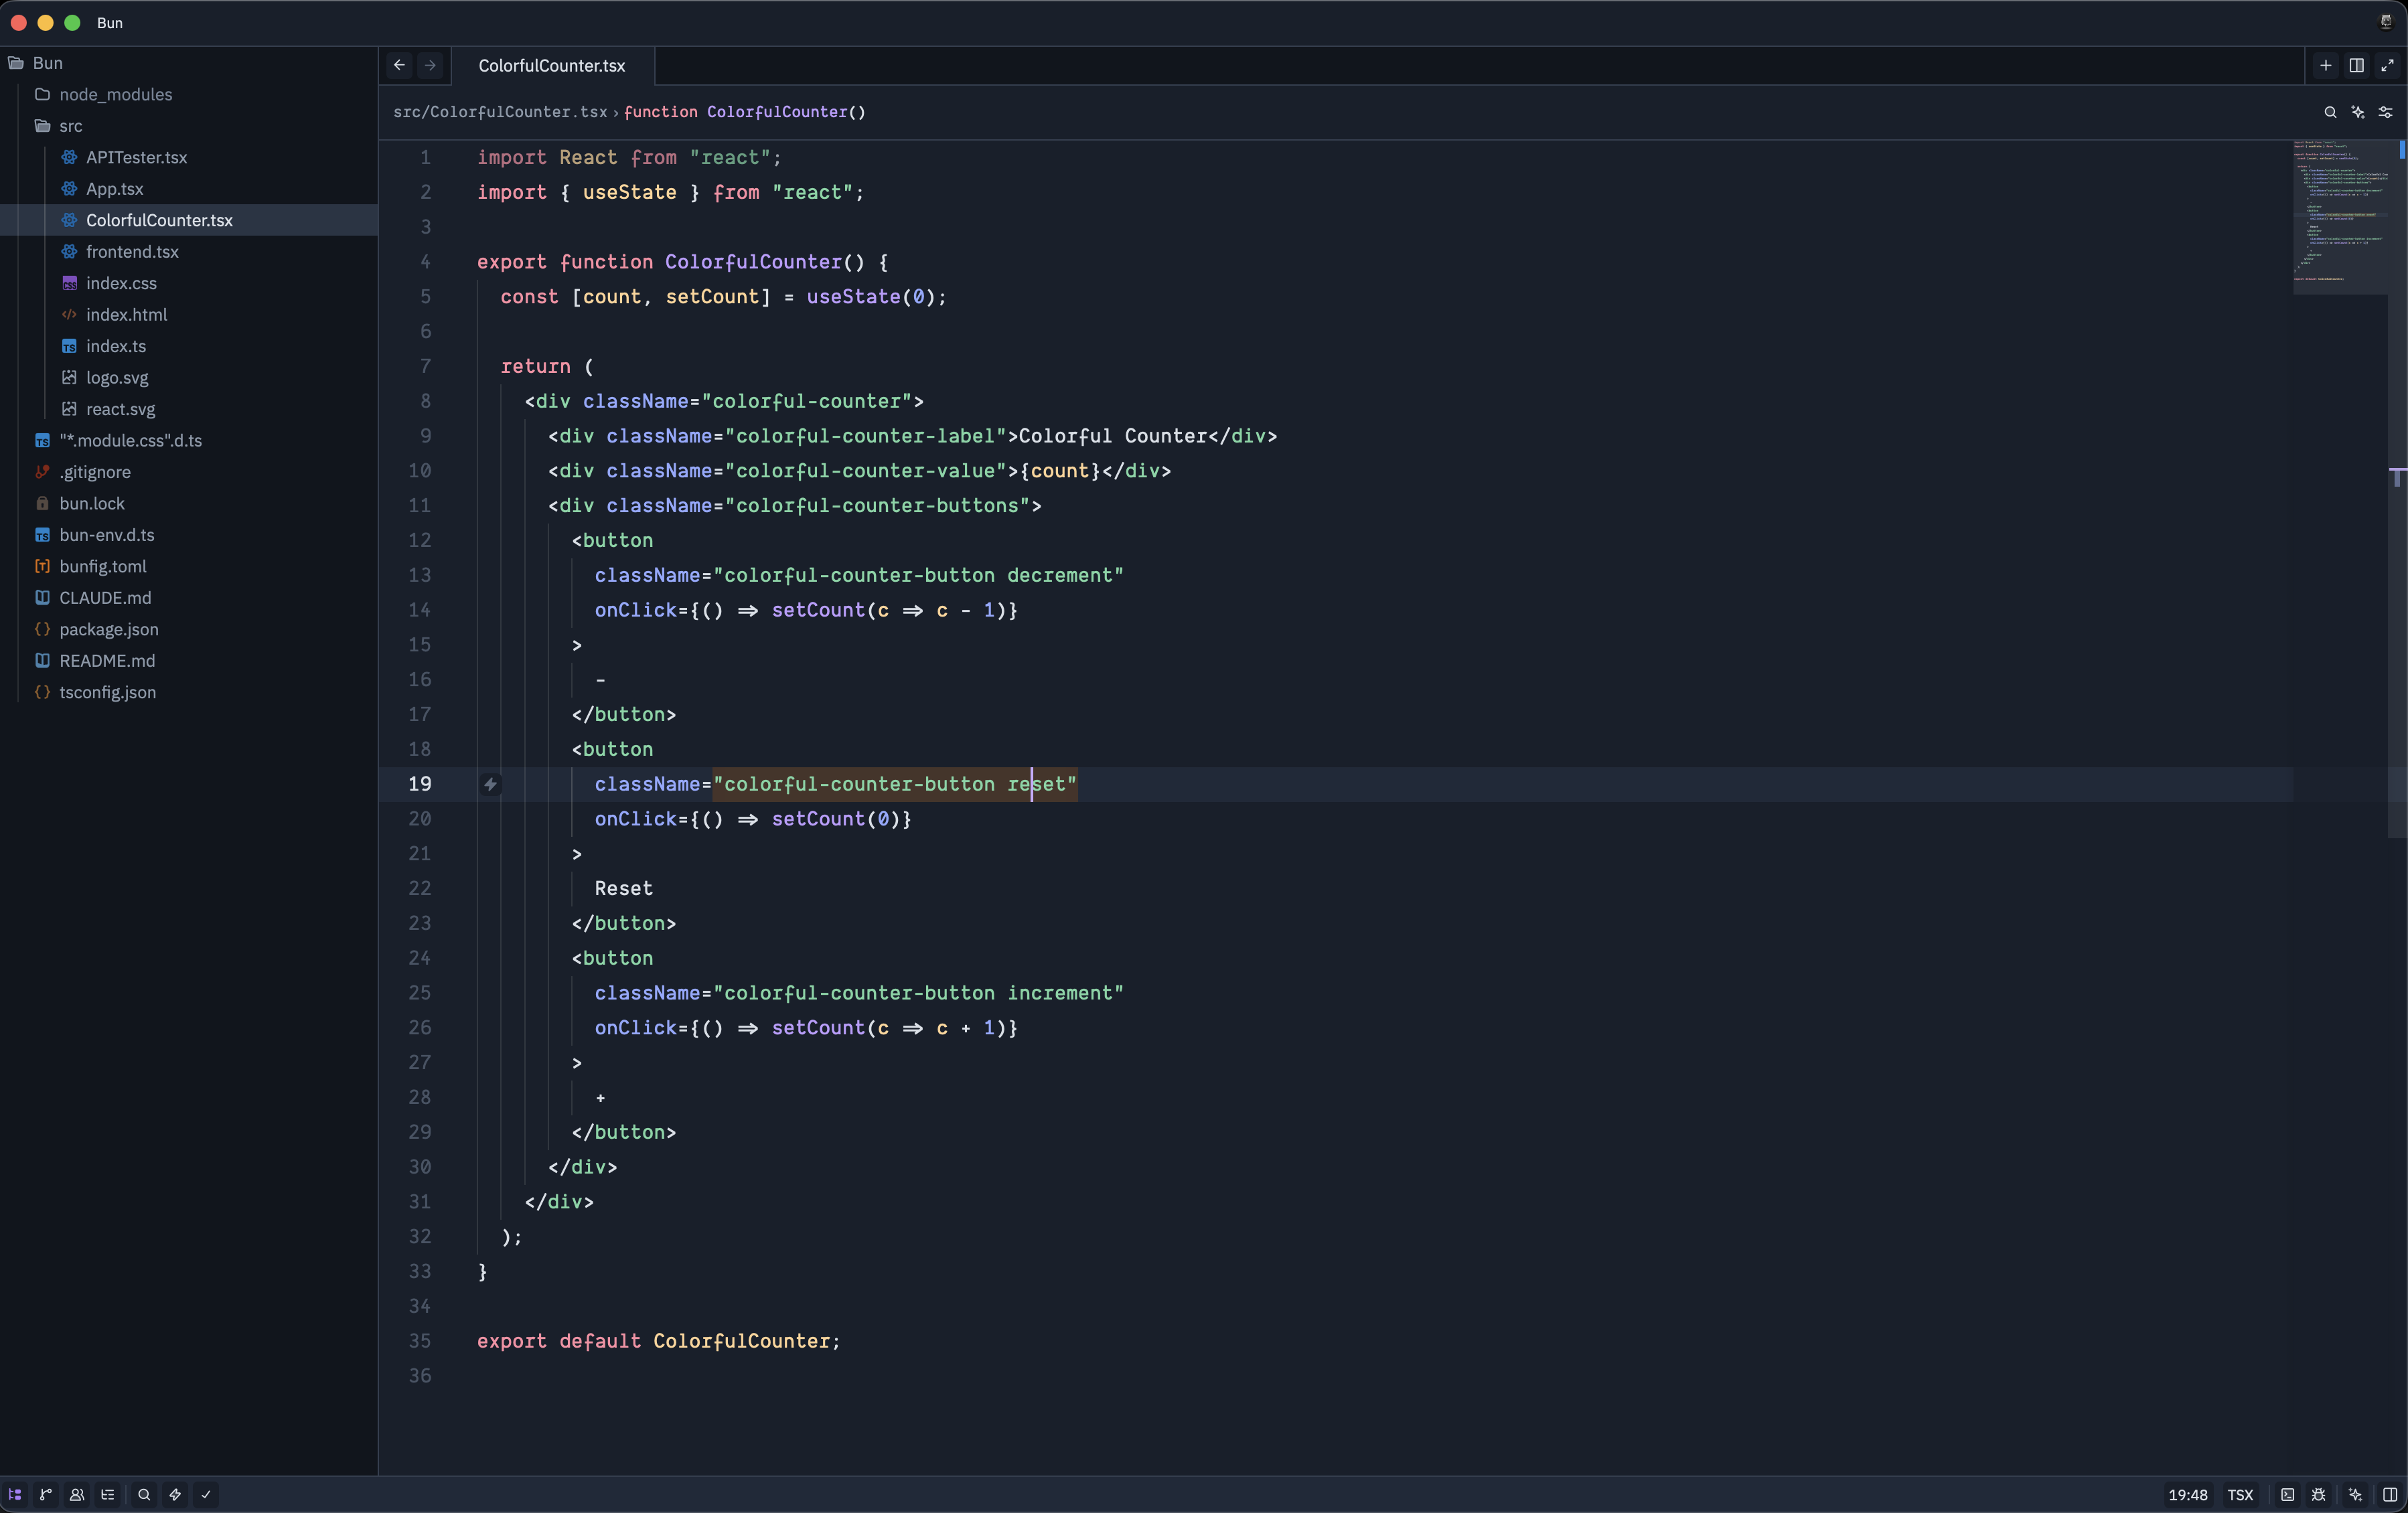The width and height of the screenshot is (2408, 1513).
Task: Go back with the left arrow
Action: [x=399, y=65]
